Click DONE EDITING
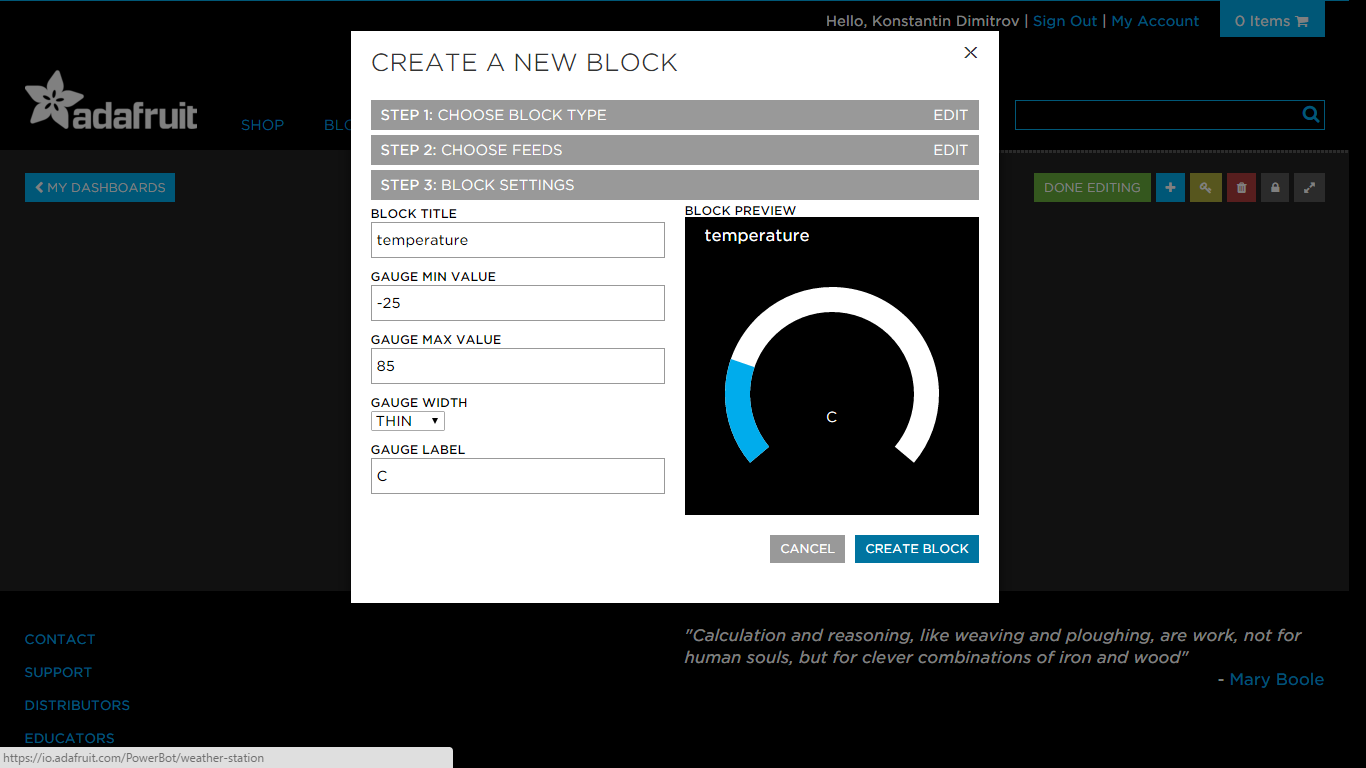1366x768 pixels. tap(1092, 187)
